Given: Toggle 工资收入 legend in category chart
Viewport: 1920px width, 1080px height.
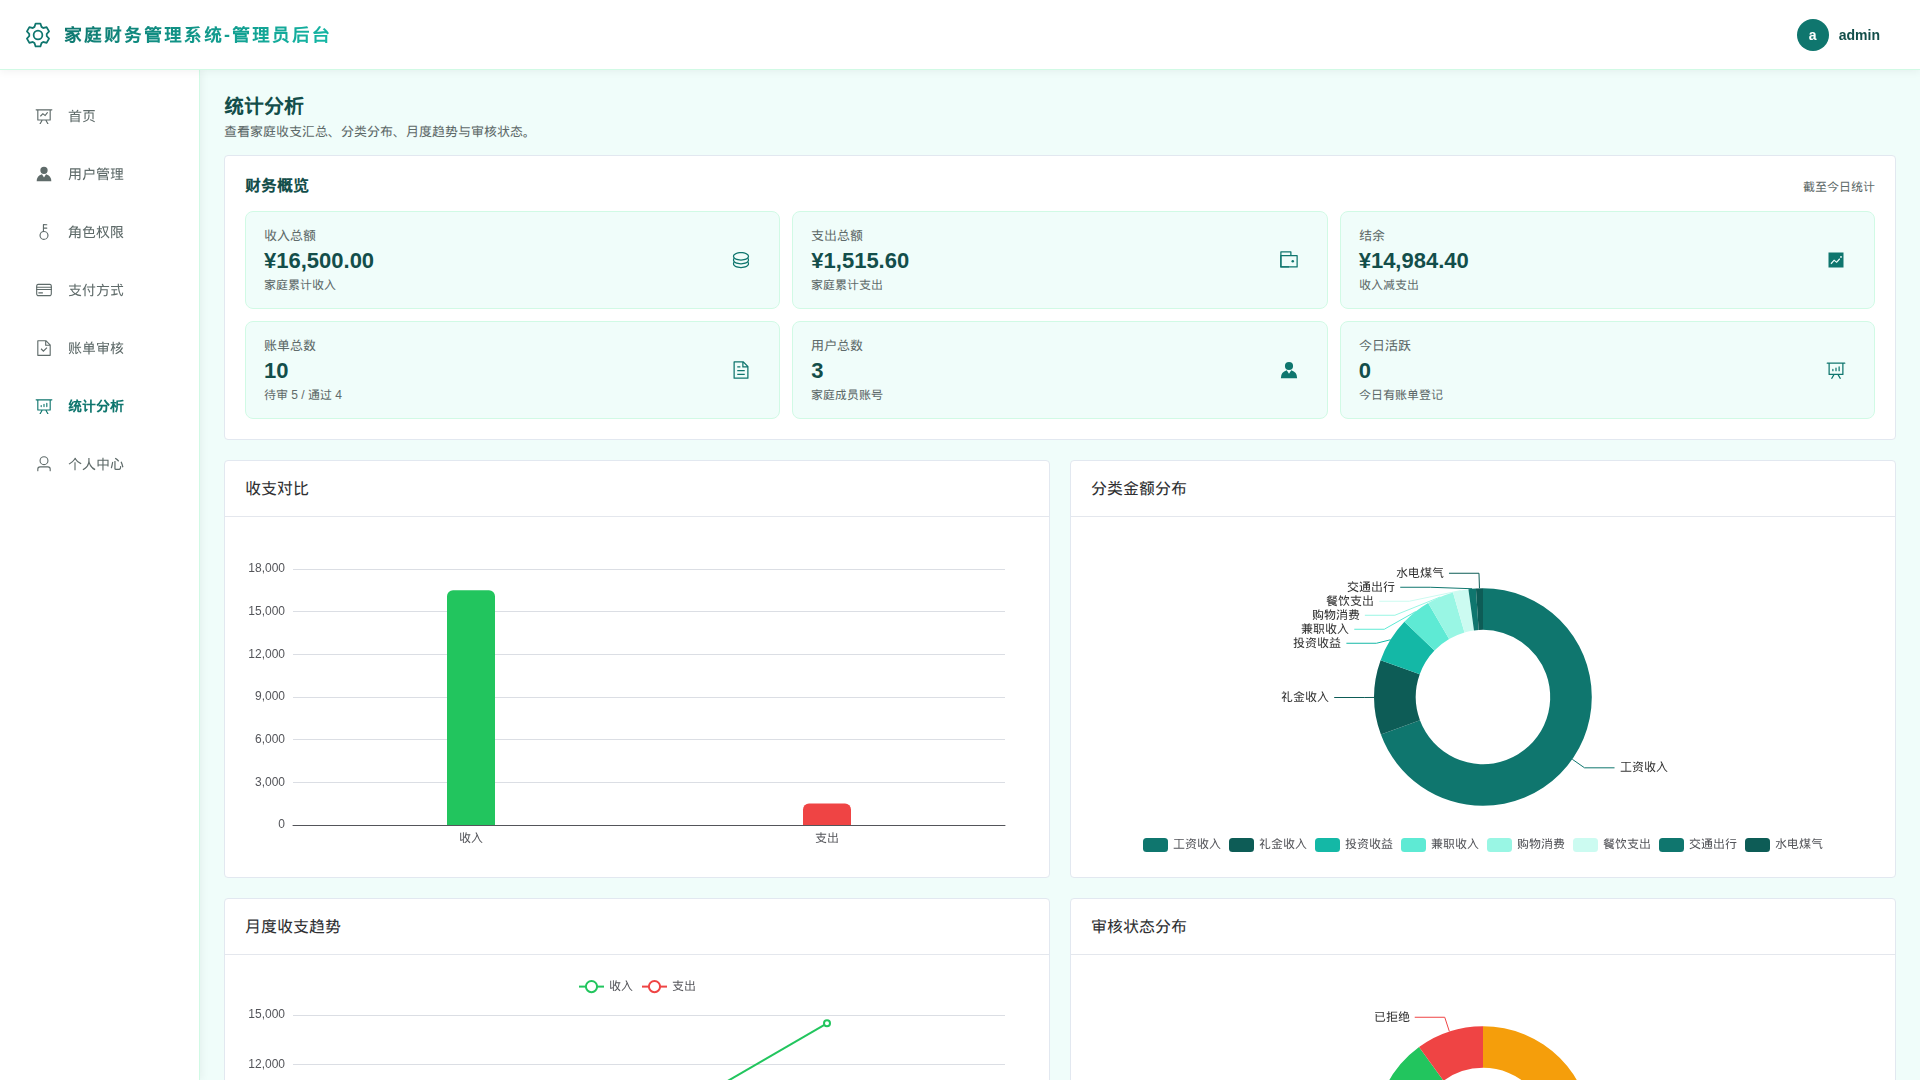Looking at the screenshot, I should [1181, 845].
